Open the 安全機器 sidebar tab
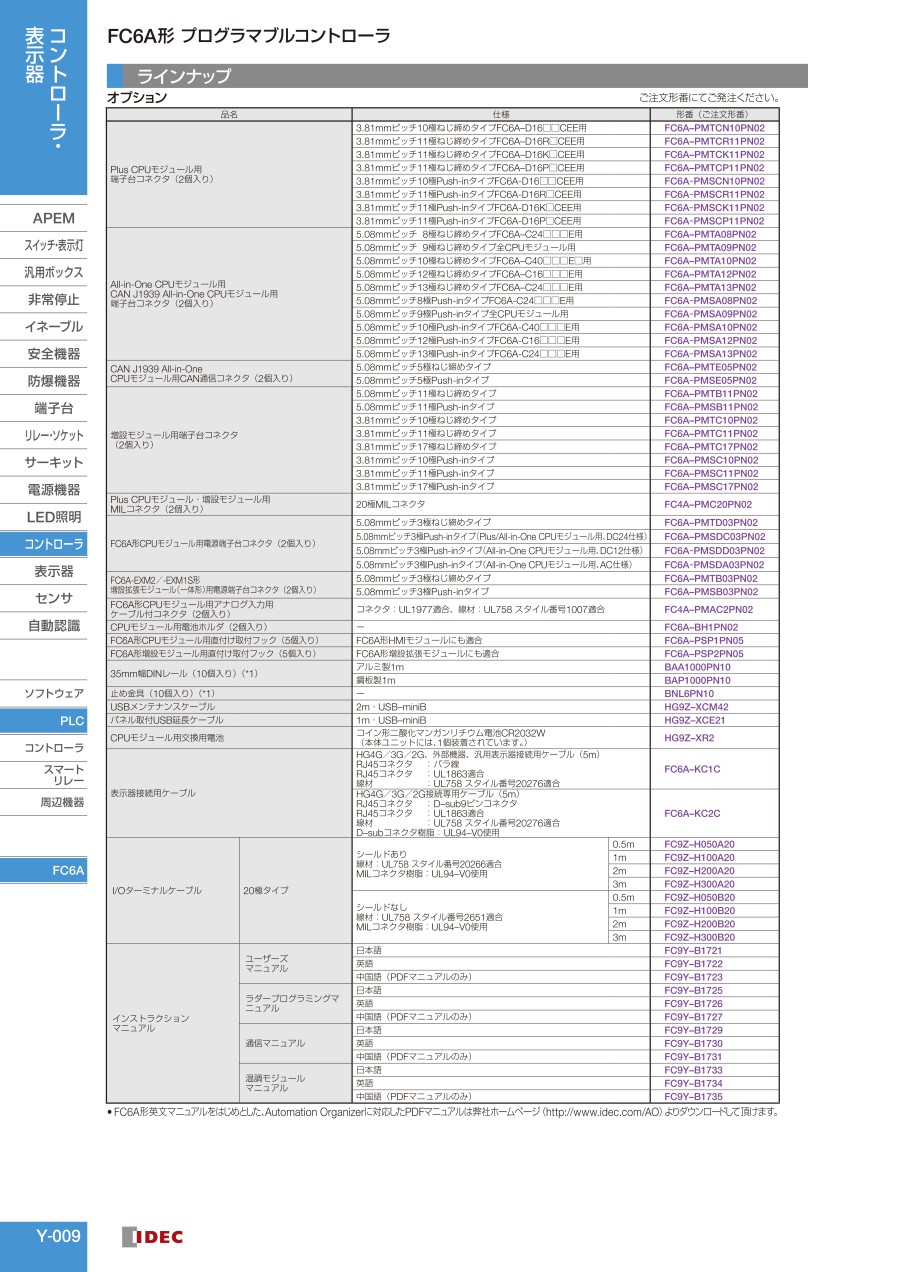The height and width of the screenshot is (1272, 900). coord(53,354)
